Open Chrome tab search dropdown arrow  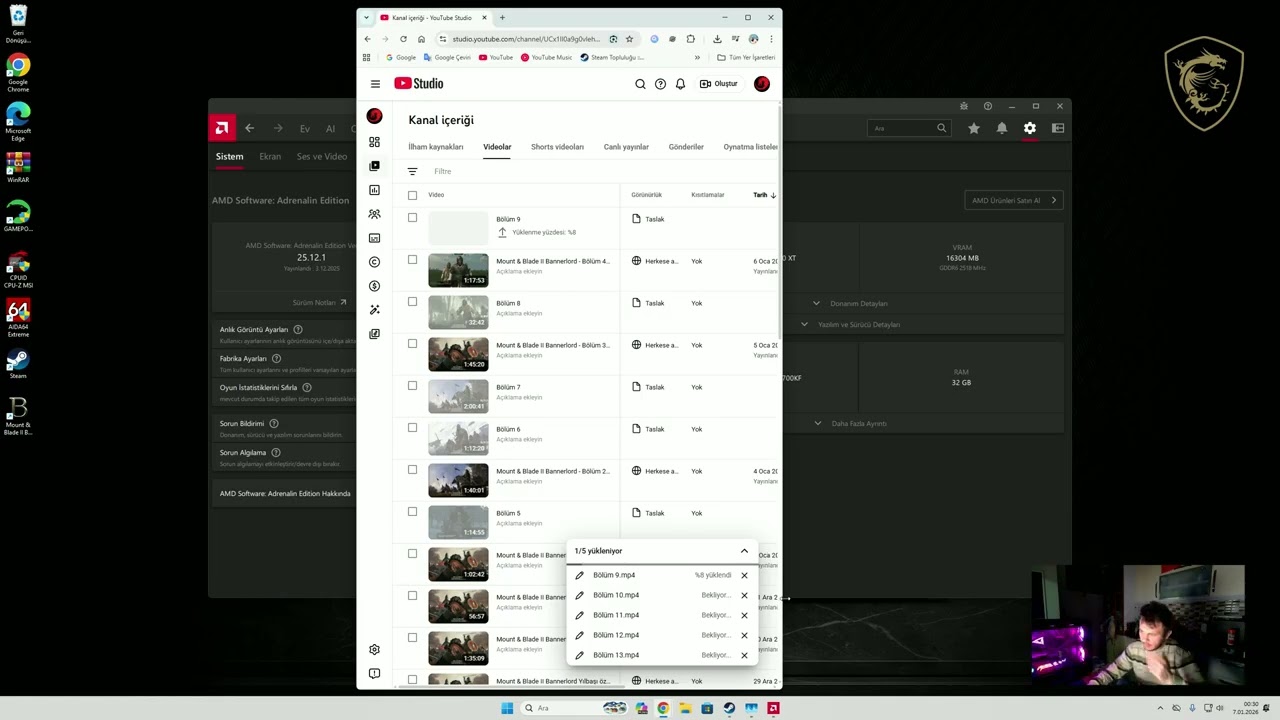(366, 17)
